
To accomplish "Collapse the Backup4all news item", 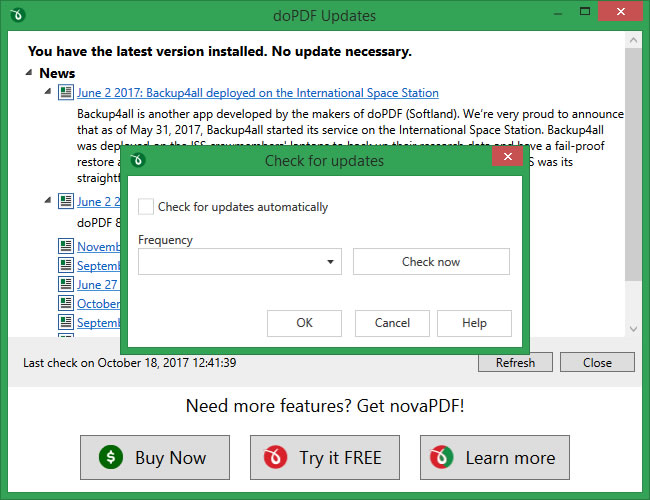I will (48, 92).
